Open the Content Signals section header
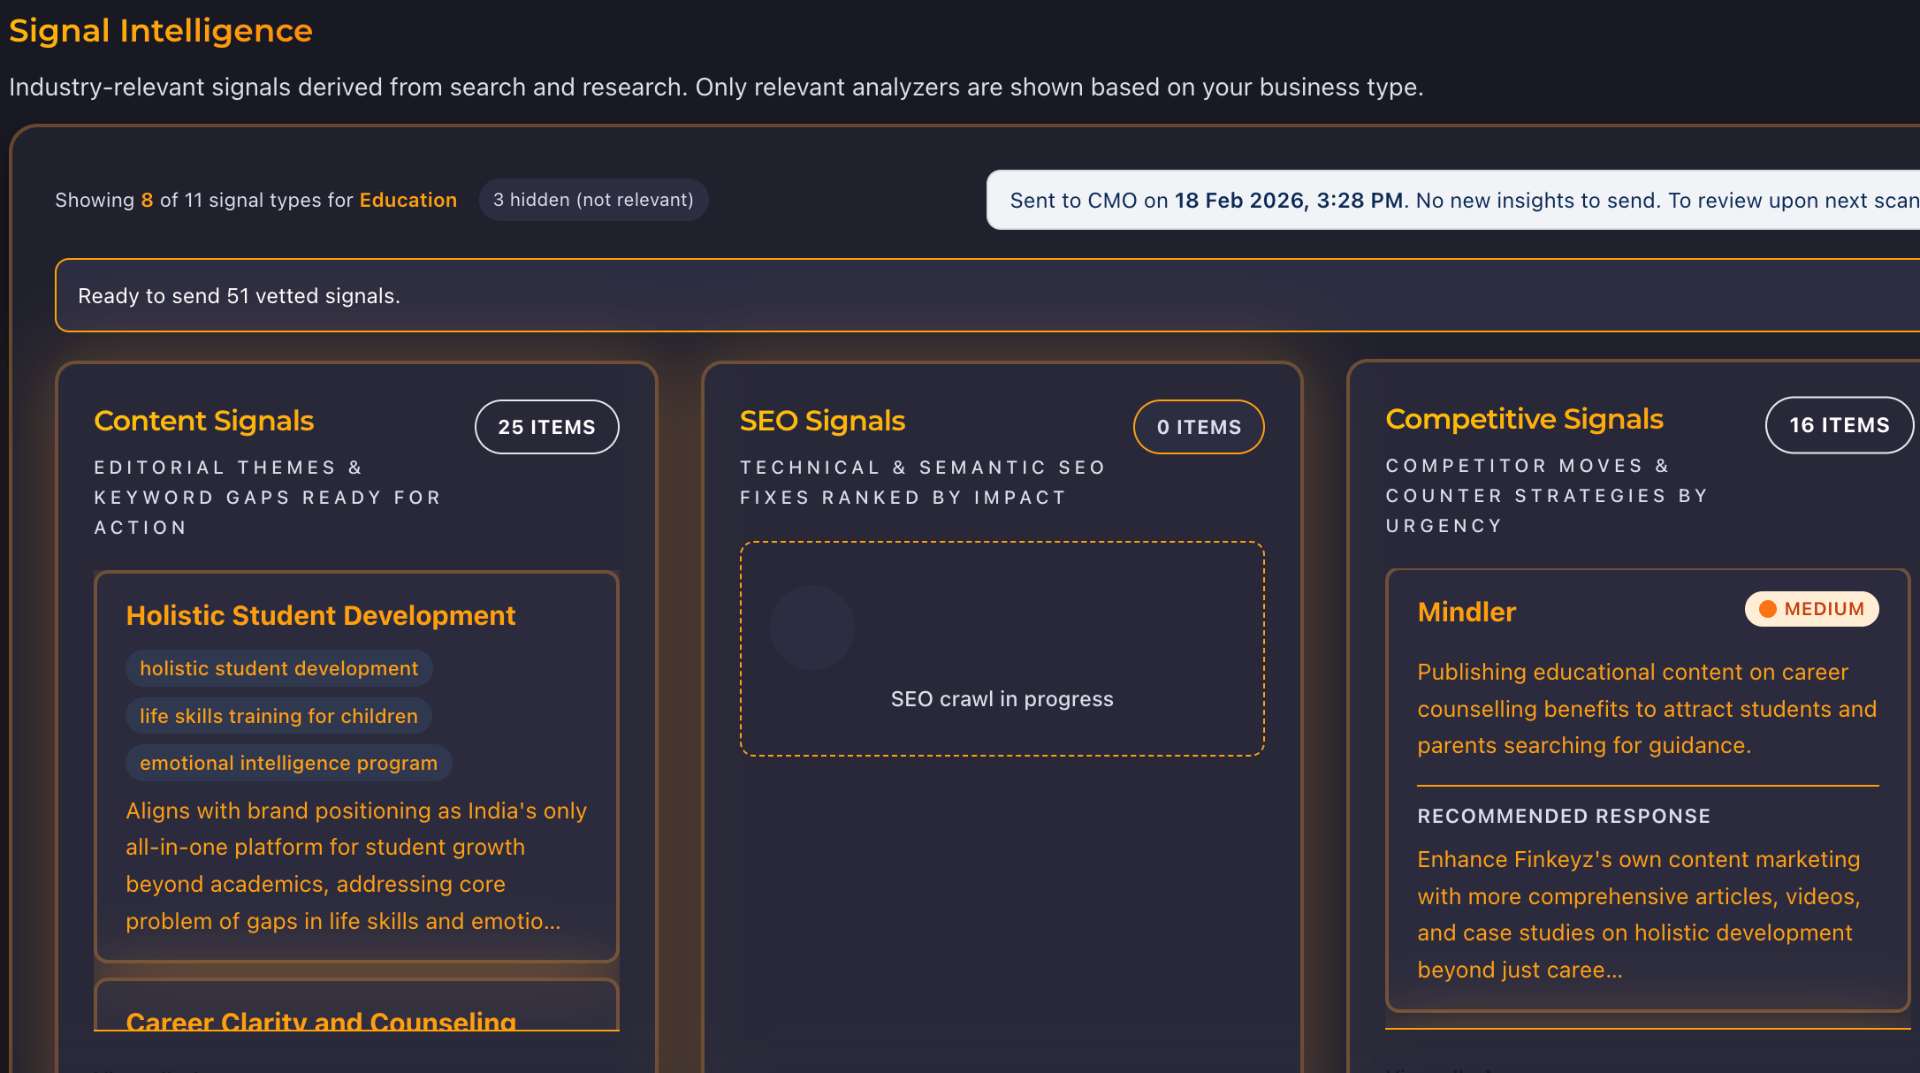 [203, 421]
